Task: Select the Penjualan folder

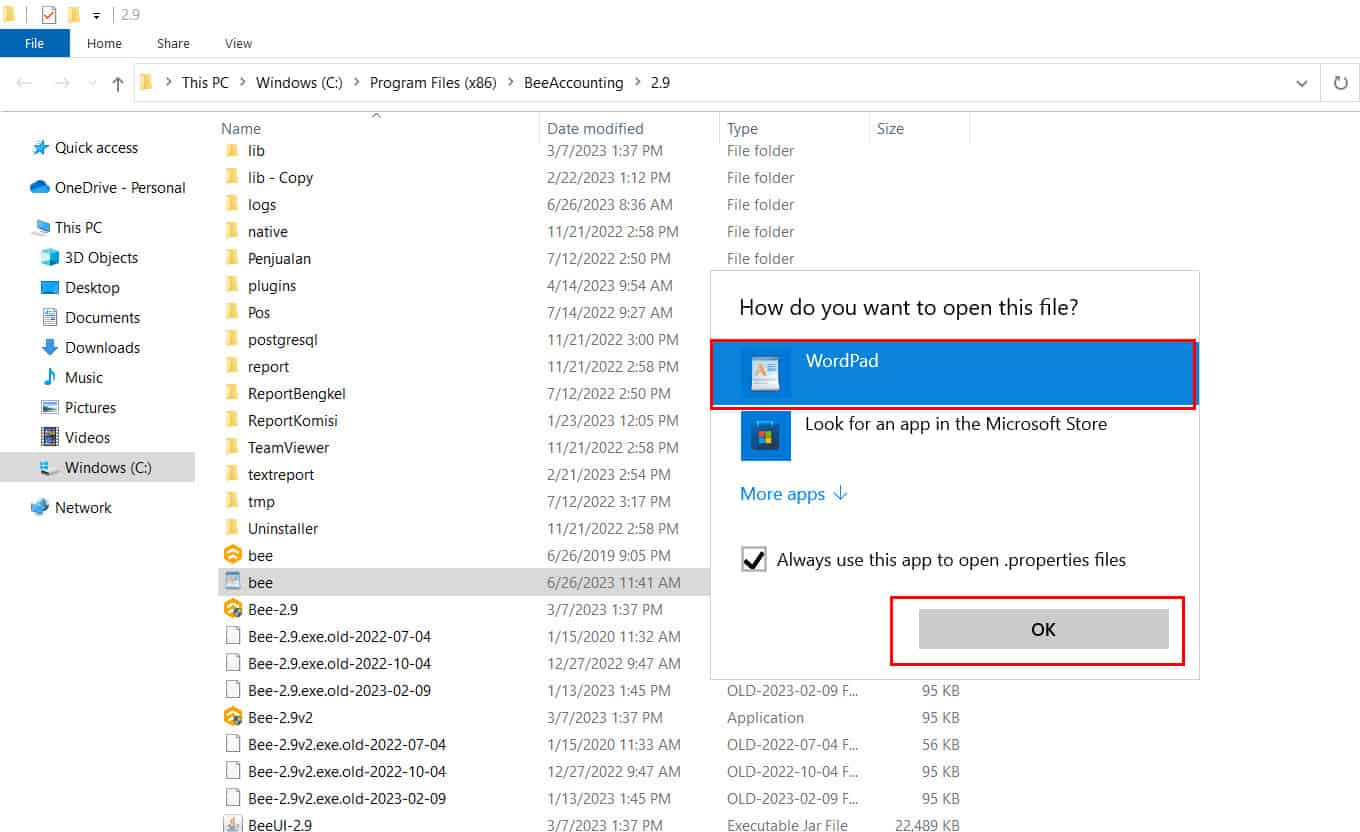Action: pos(279,259)
